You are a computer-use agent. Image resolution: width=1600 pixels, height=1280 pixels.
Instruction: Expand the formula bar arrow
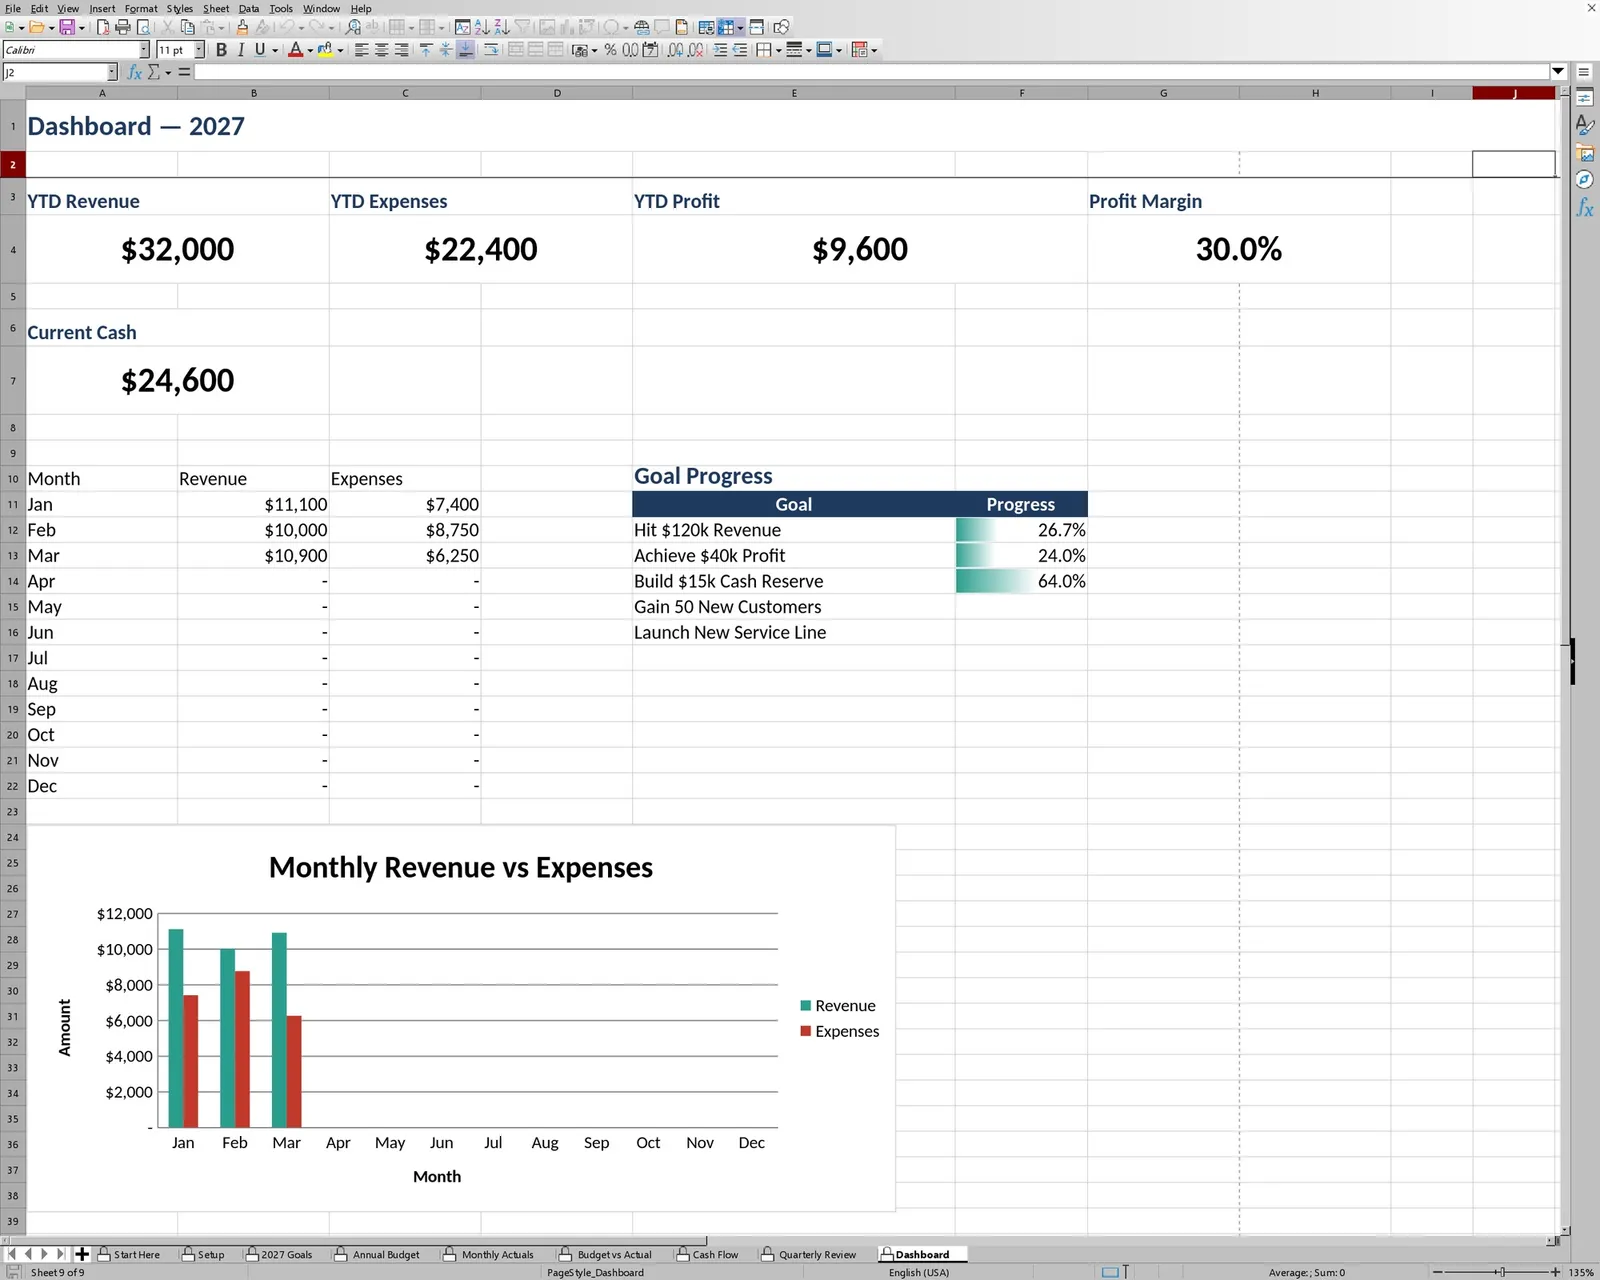(x=1558, y=72)
